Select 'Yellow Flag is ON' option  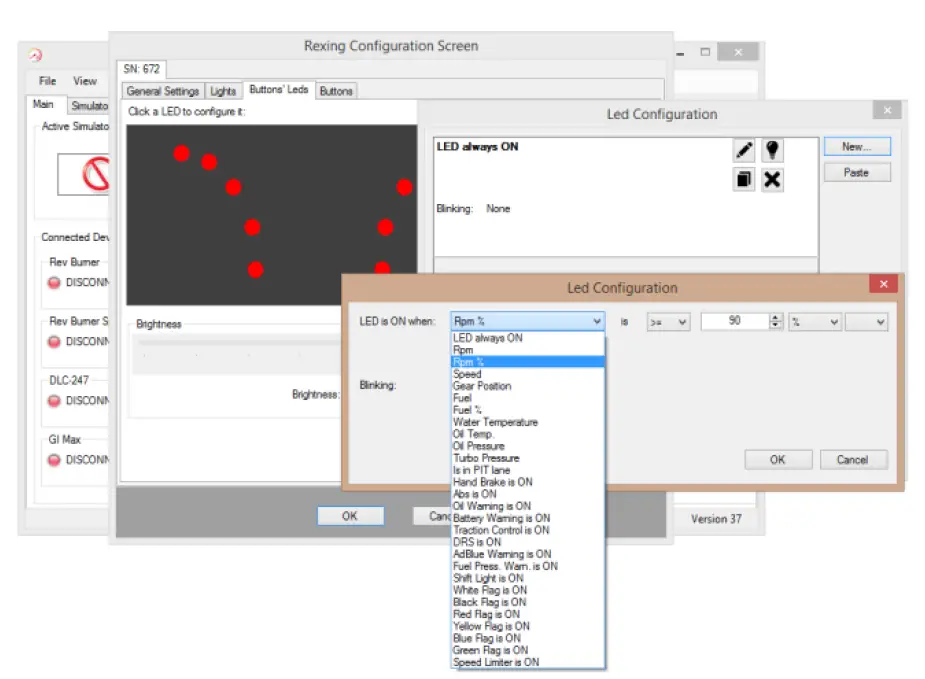pos(527,626)
